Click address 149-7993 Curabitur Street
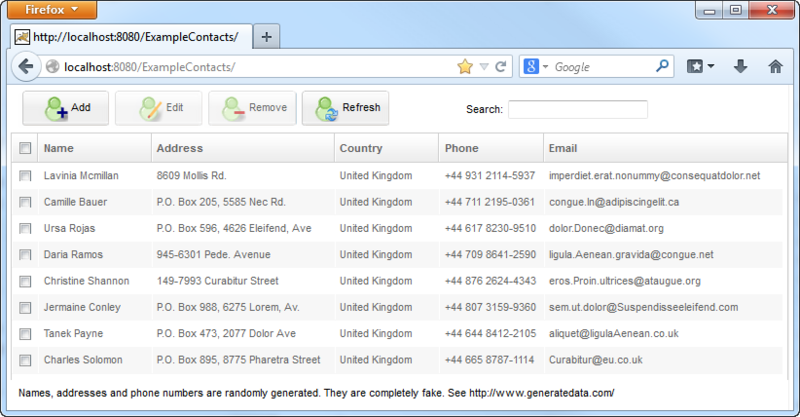Screen dimensions: 800x417 click(x=217, y=281)
